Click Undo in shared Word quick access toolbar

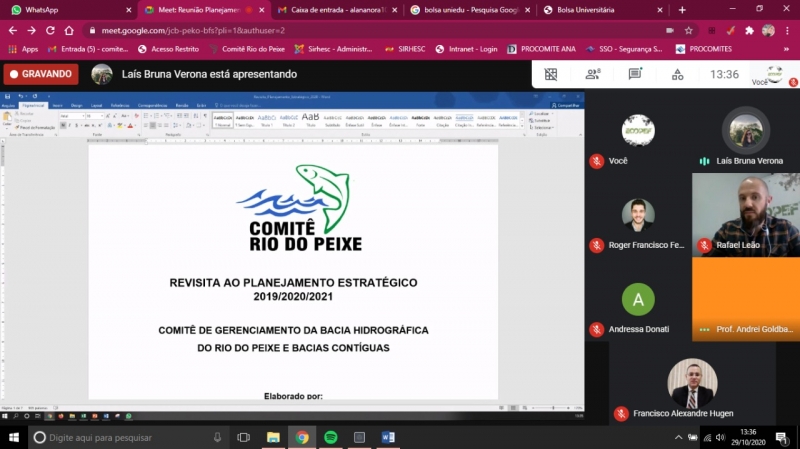click(20, 96)
